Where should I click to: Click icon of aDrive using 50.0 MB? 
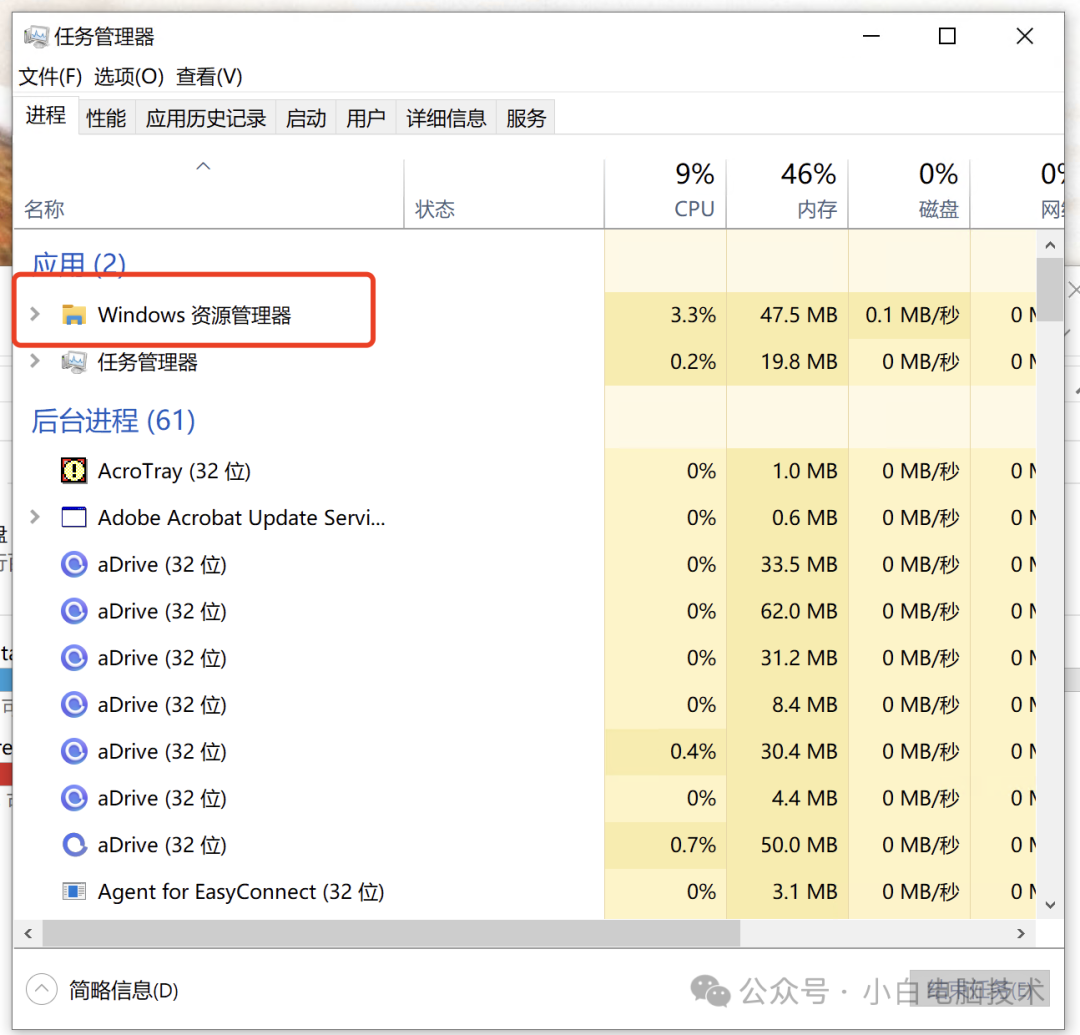click(x=74, y=845)
